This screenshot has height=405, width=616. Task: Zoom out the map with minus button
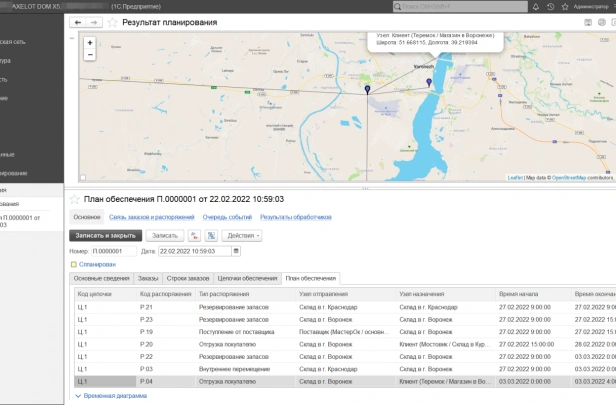coord(90,55)
